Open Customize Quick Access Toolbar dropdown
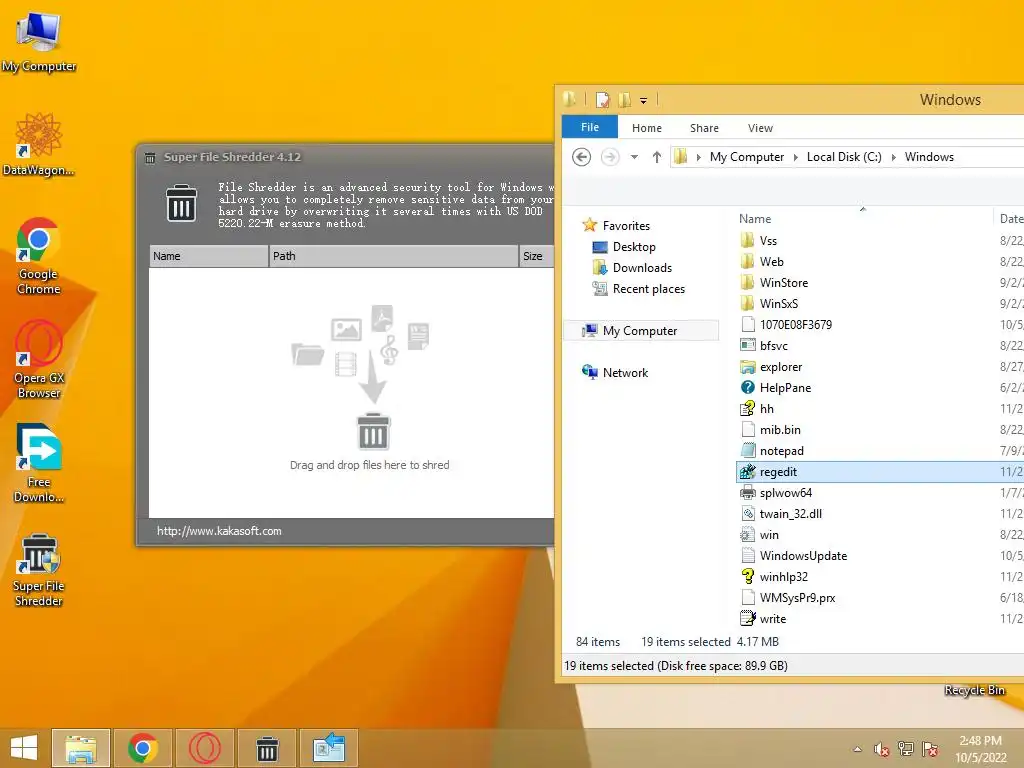1024x768 pixels. [x=643, y=101]
